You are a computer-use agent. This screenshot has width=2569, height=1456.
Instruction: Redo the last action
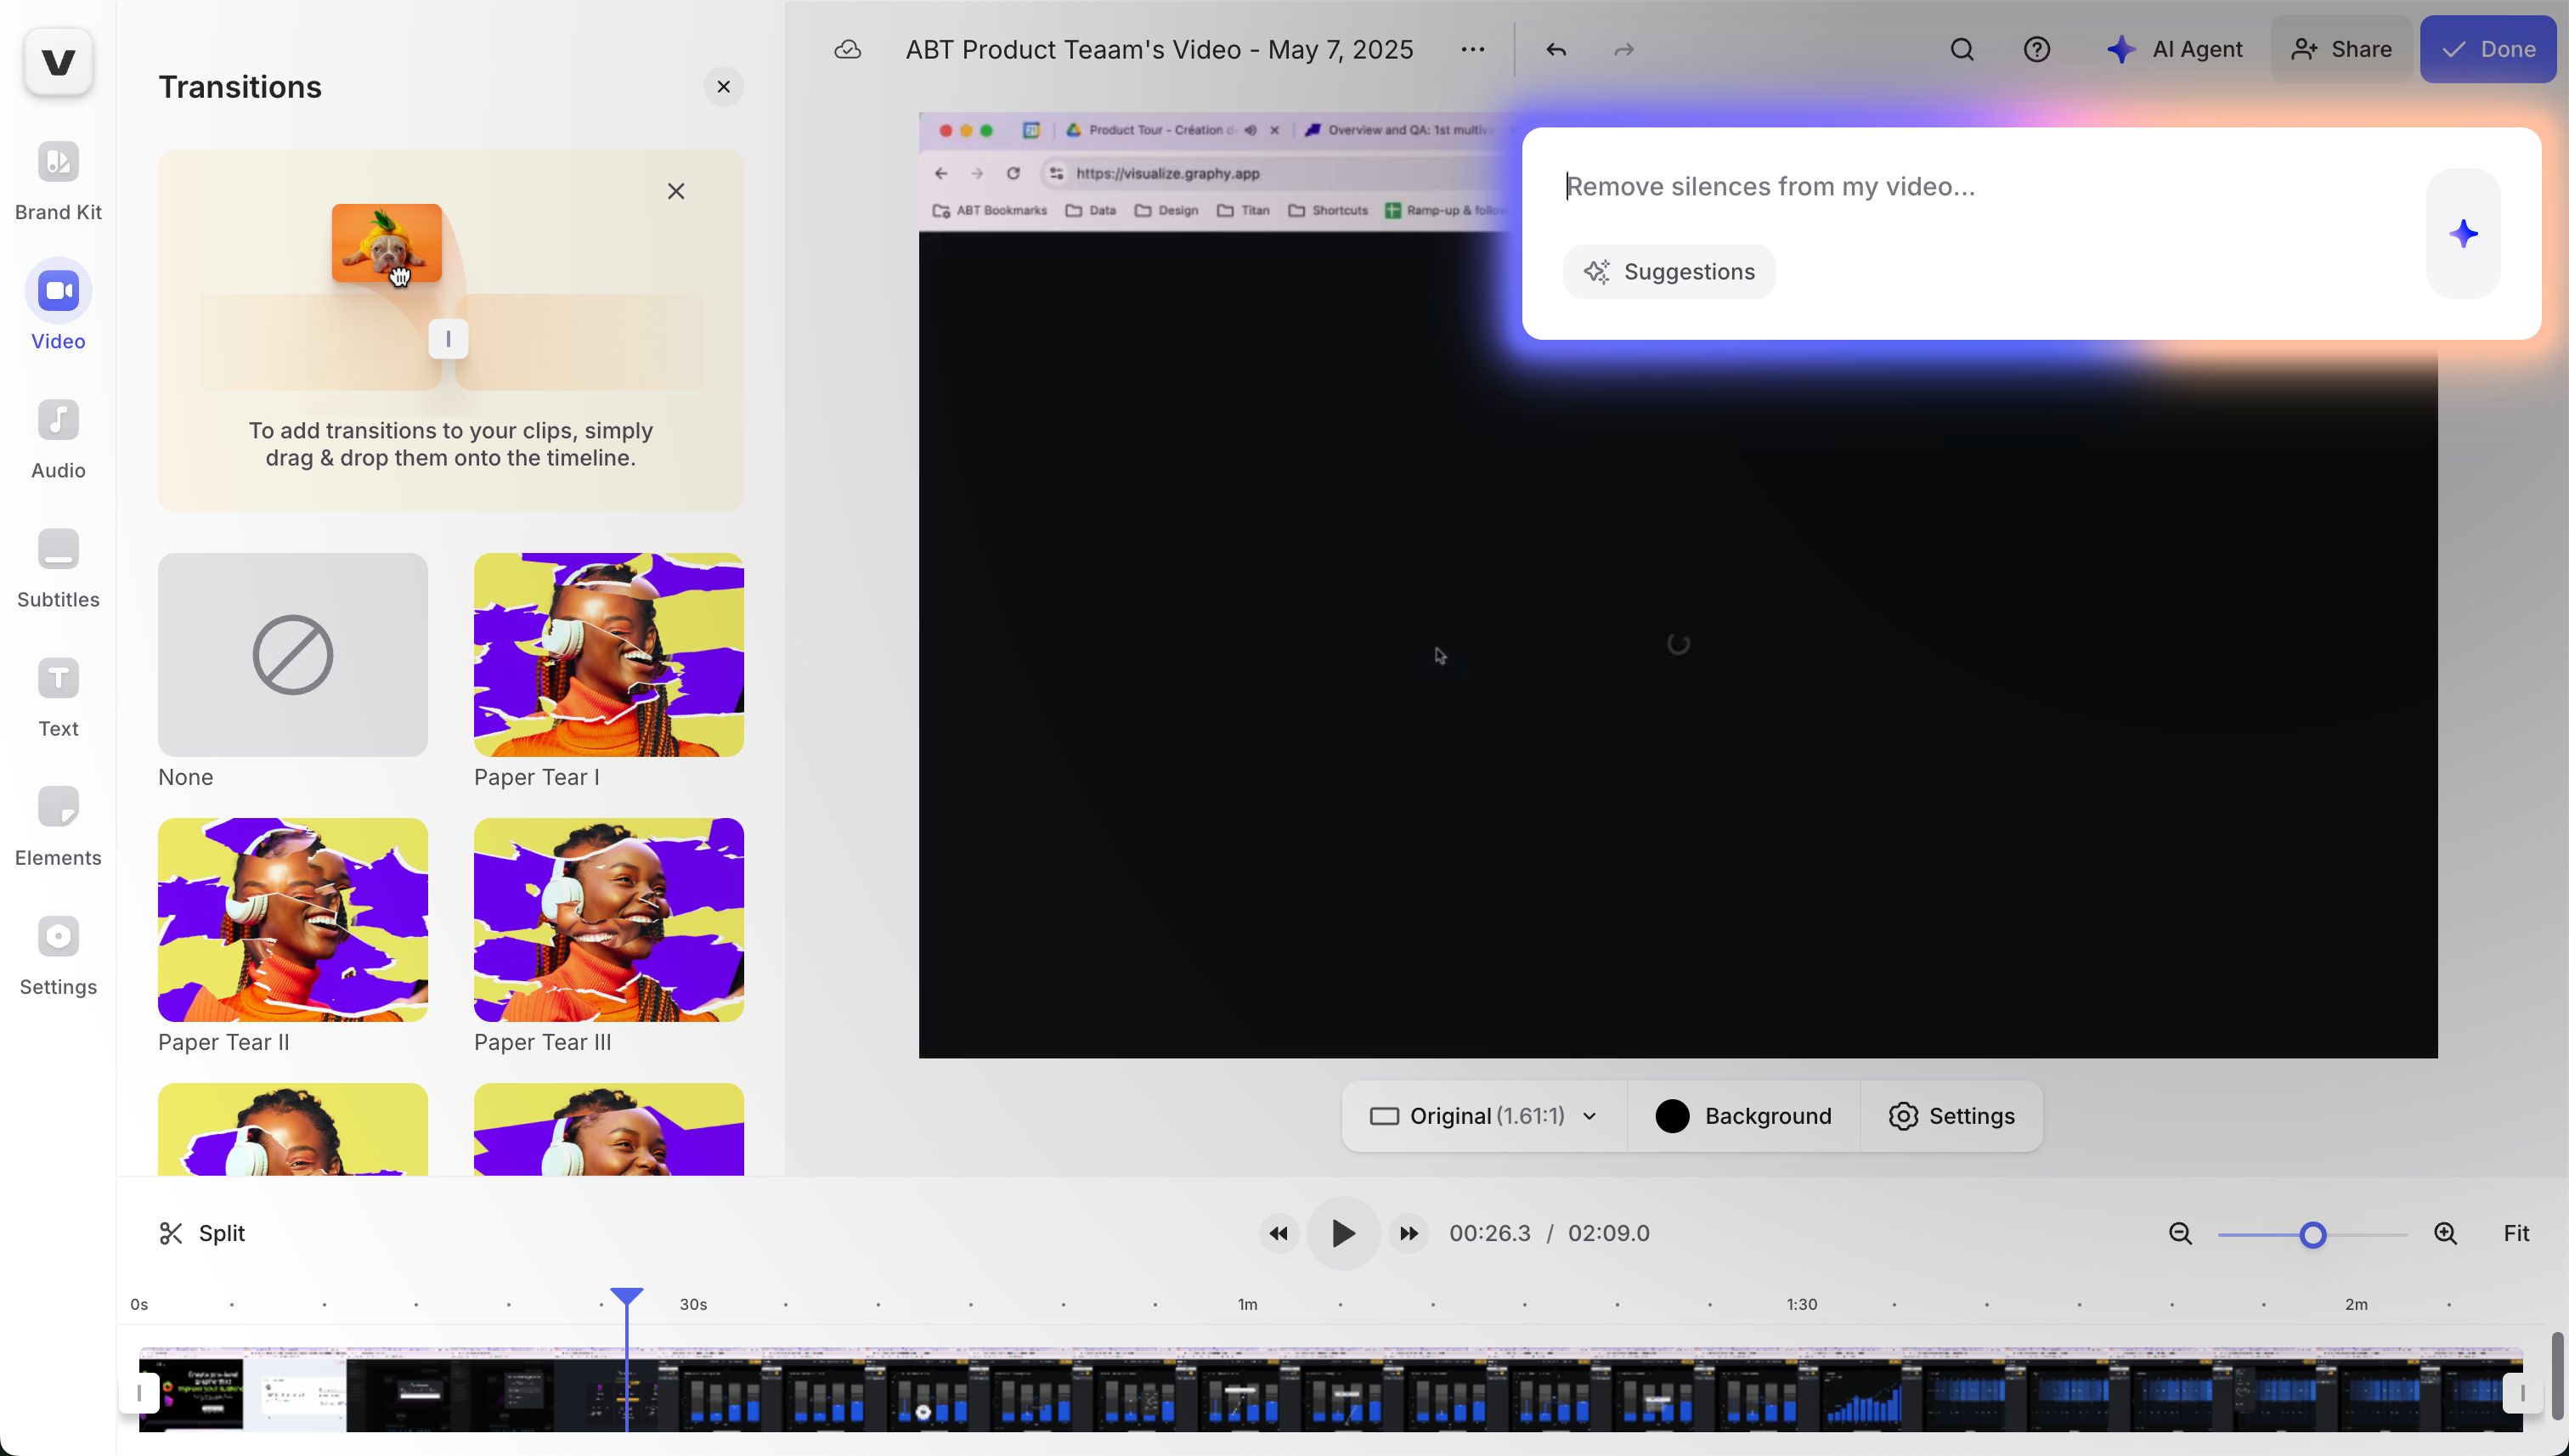tap(1624, 49)
